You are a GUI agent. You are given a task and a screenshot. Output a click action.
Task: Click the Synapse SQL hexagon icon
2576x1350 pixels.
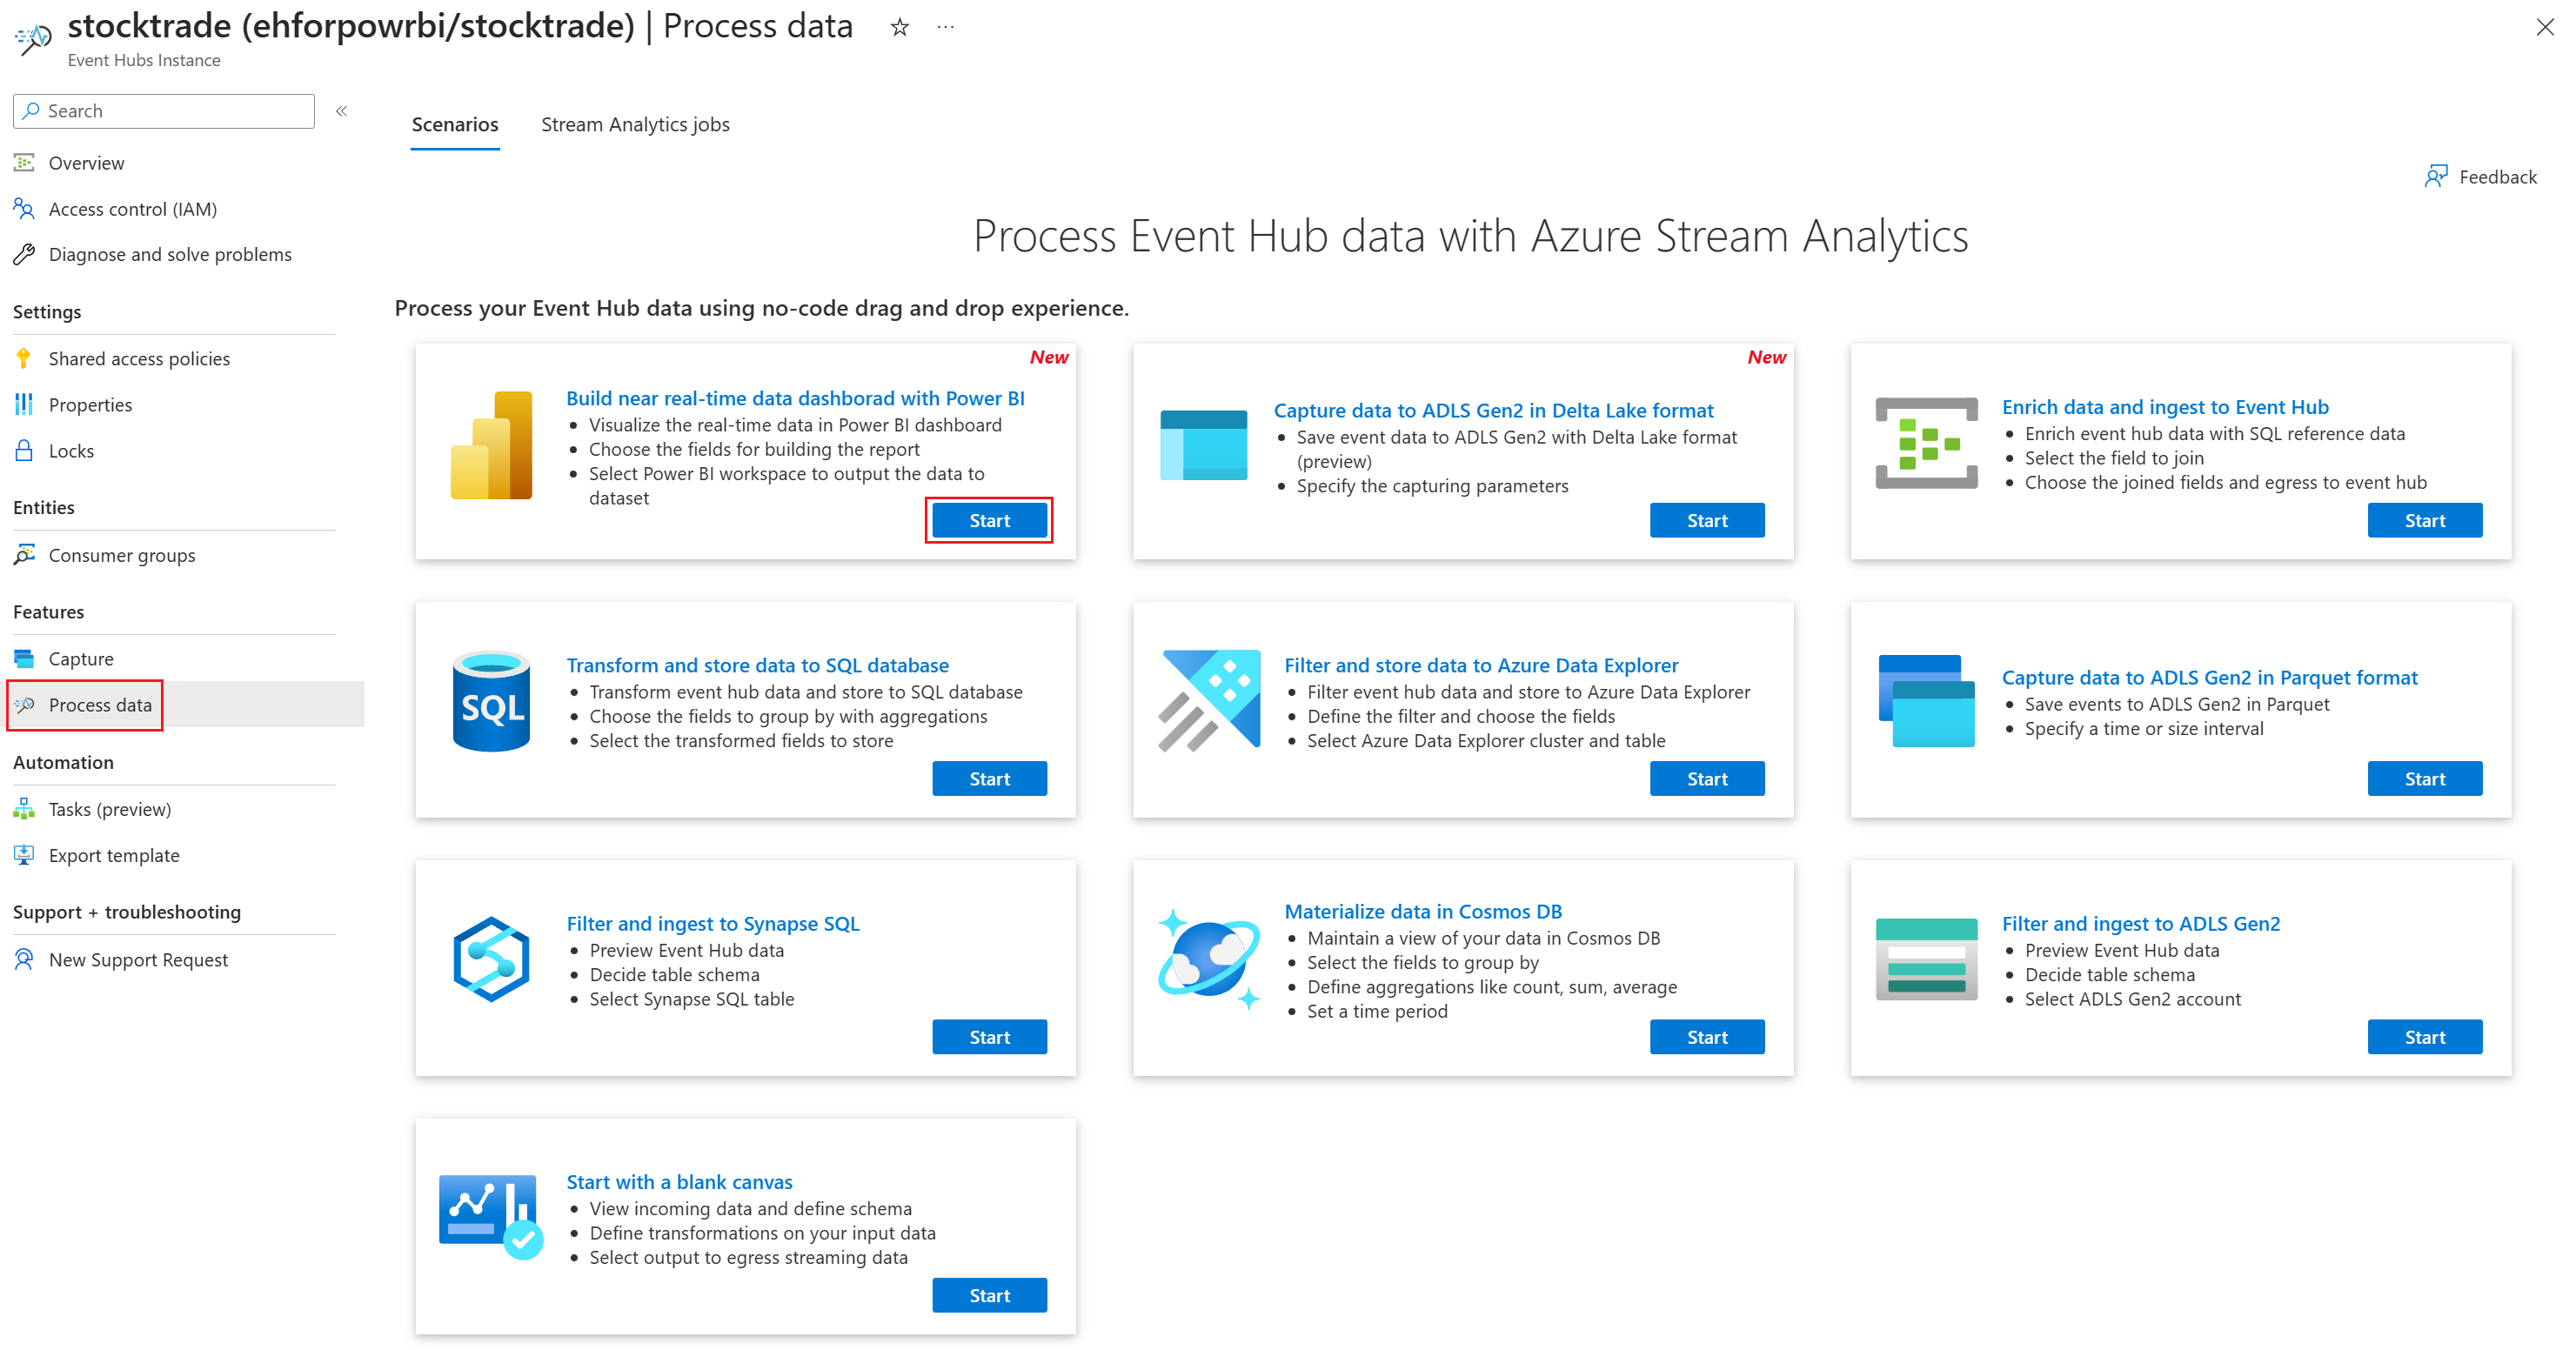point(491,959)
